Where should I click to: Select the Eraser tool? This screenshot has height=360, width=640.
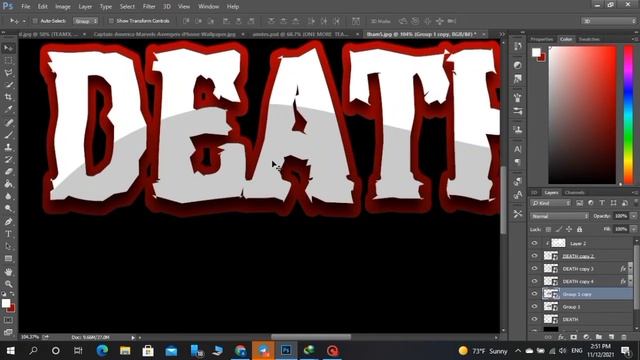coord(8,171)
